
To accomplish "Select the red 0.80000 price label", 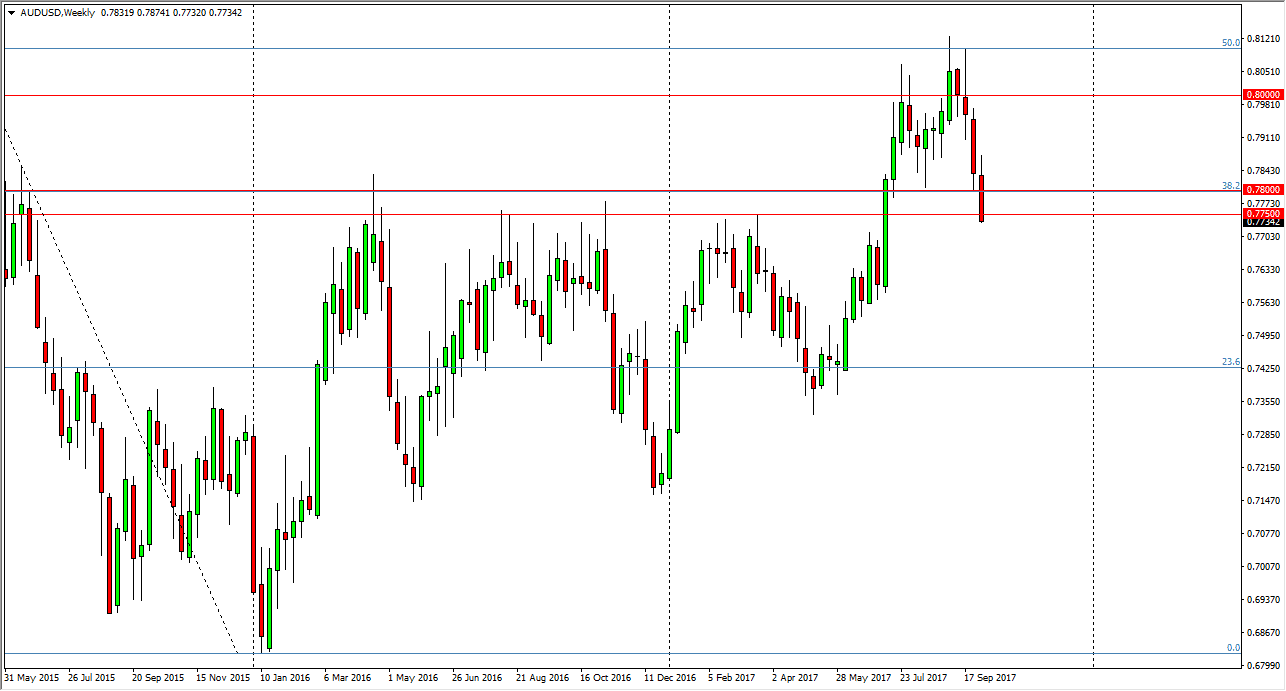I will click(1262, 94).
